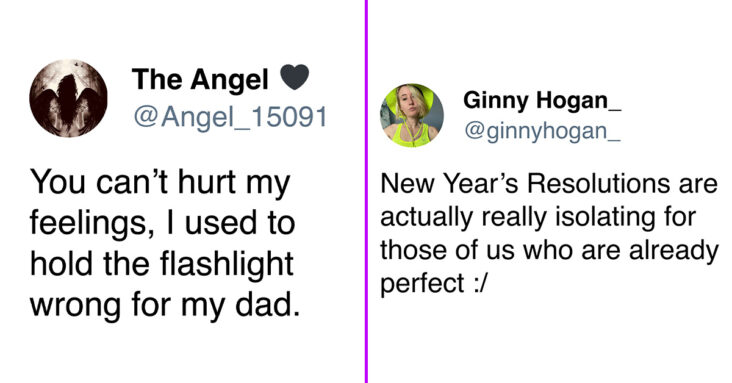The width and height of the screenshot is (732, 383).
Task: Open The Angel's dark winged profile picture
Action: [68, 98]
